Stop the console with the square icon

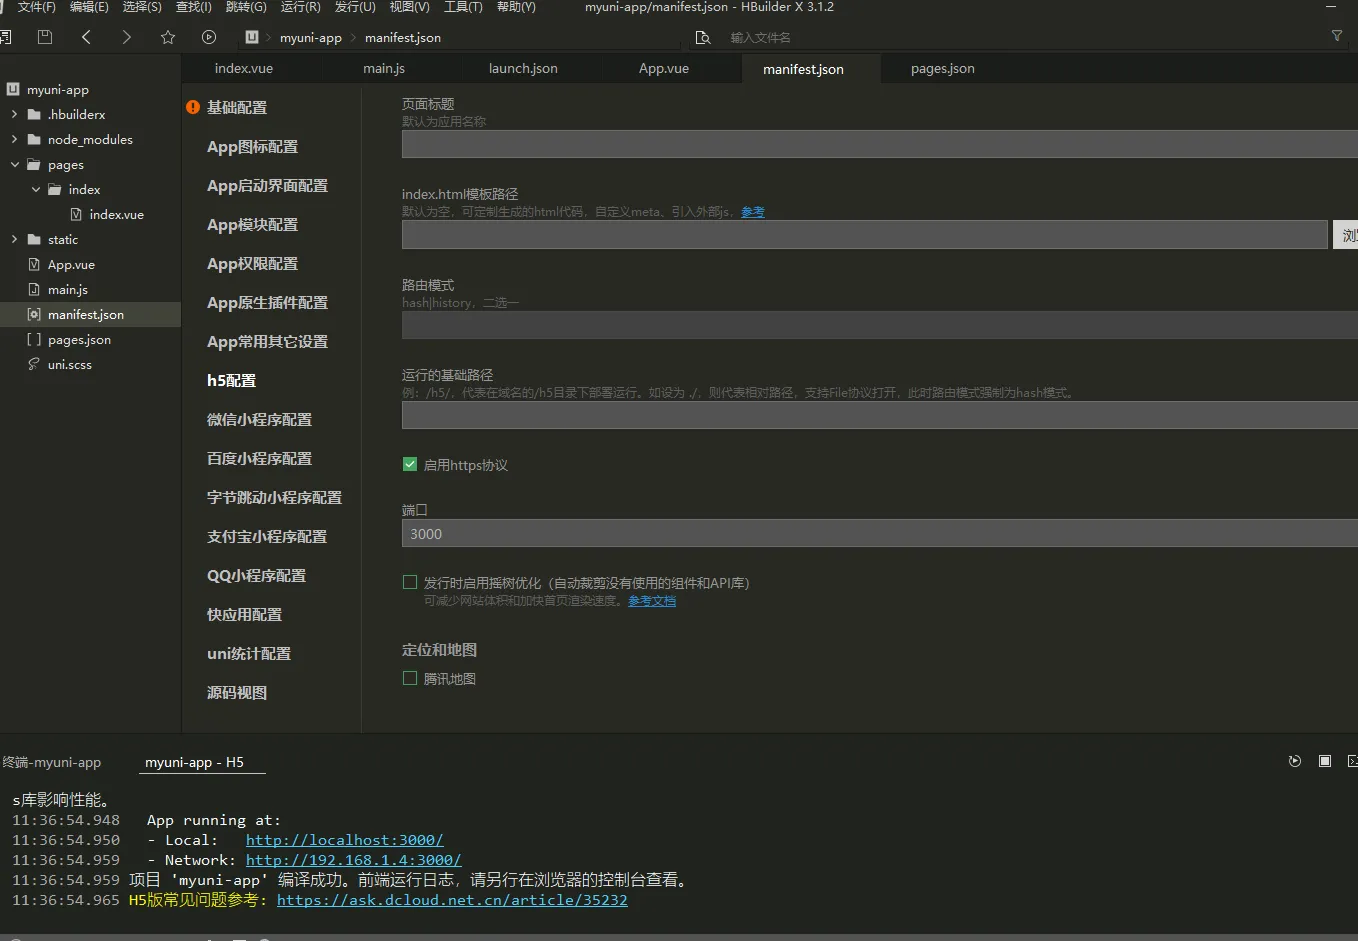click(1325, 761)
